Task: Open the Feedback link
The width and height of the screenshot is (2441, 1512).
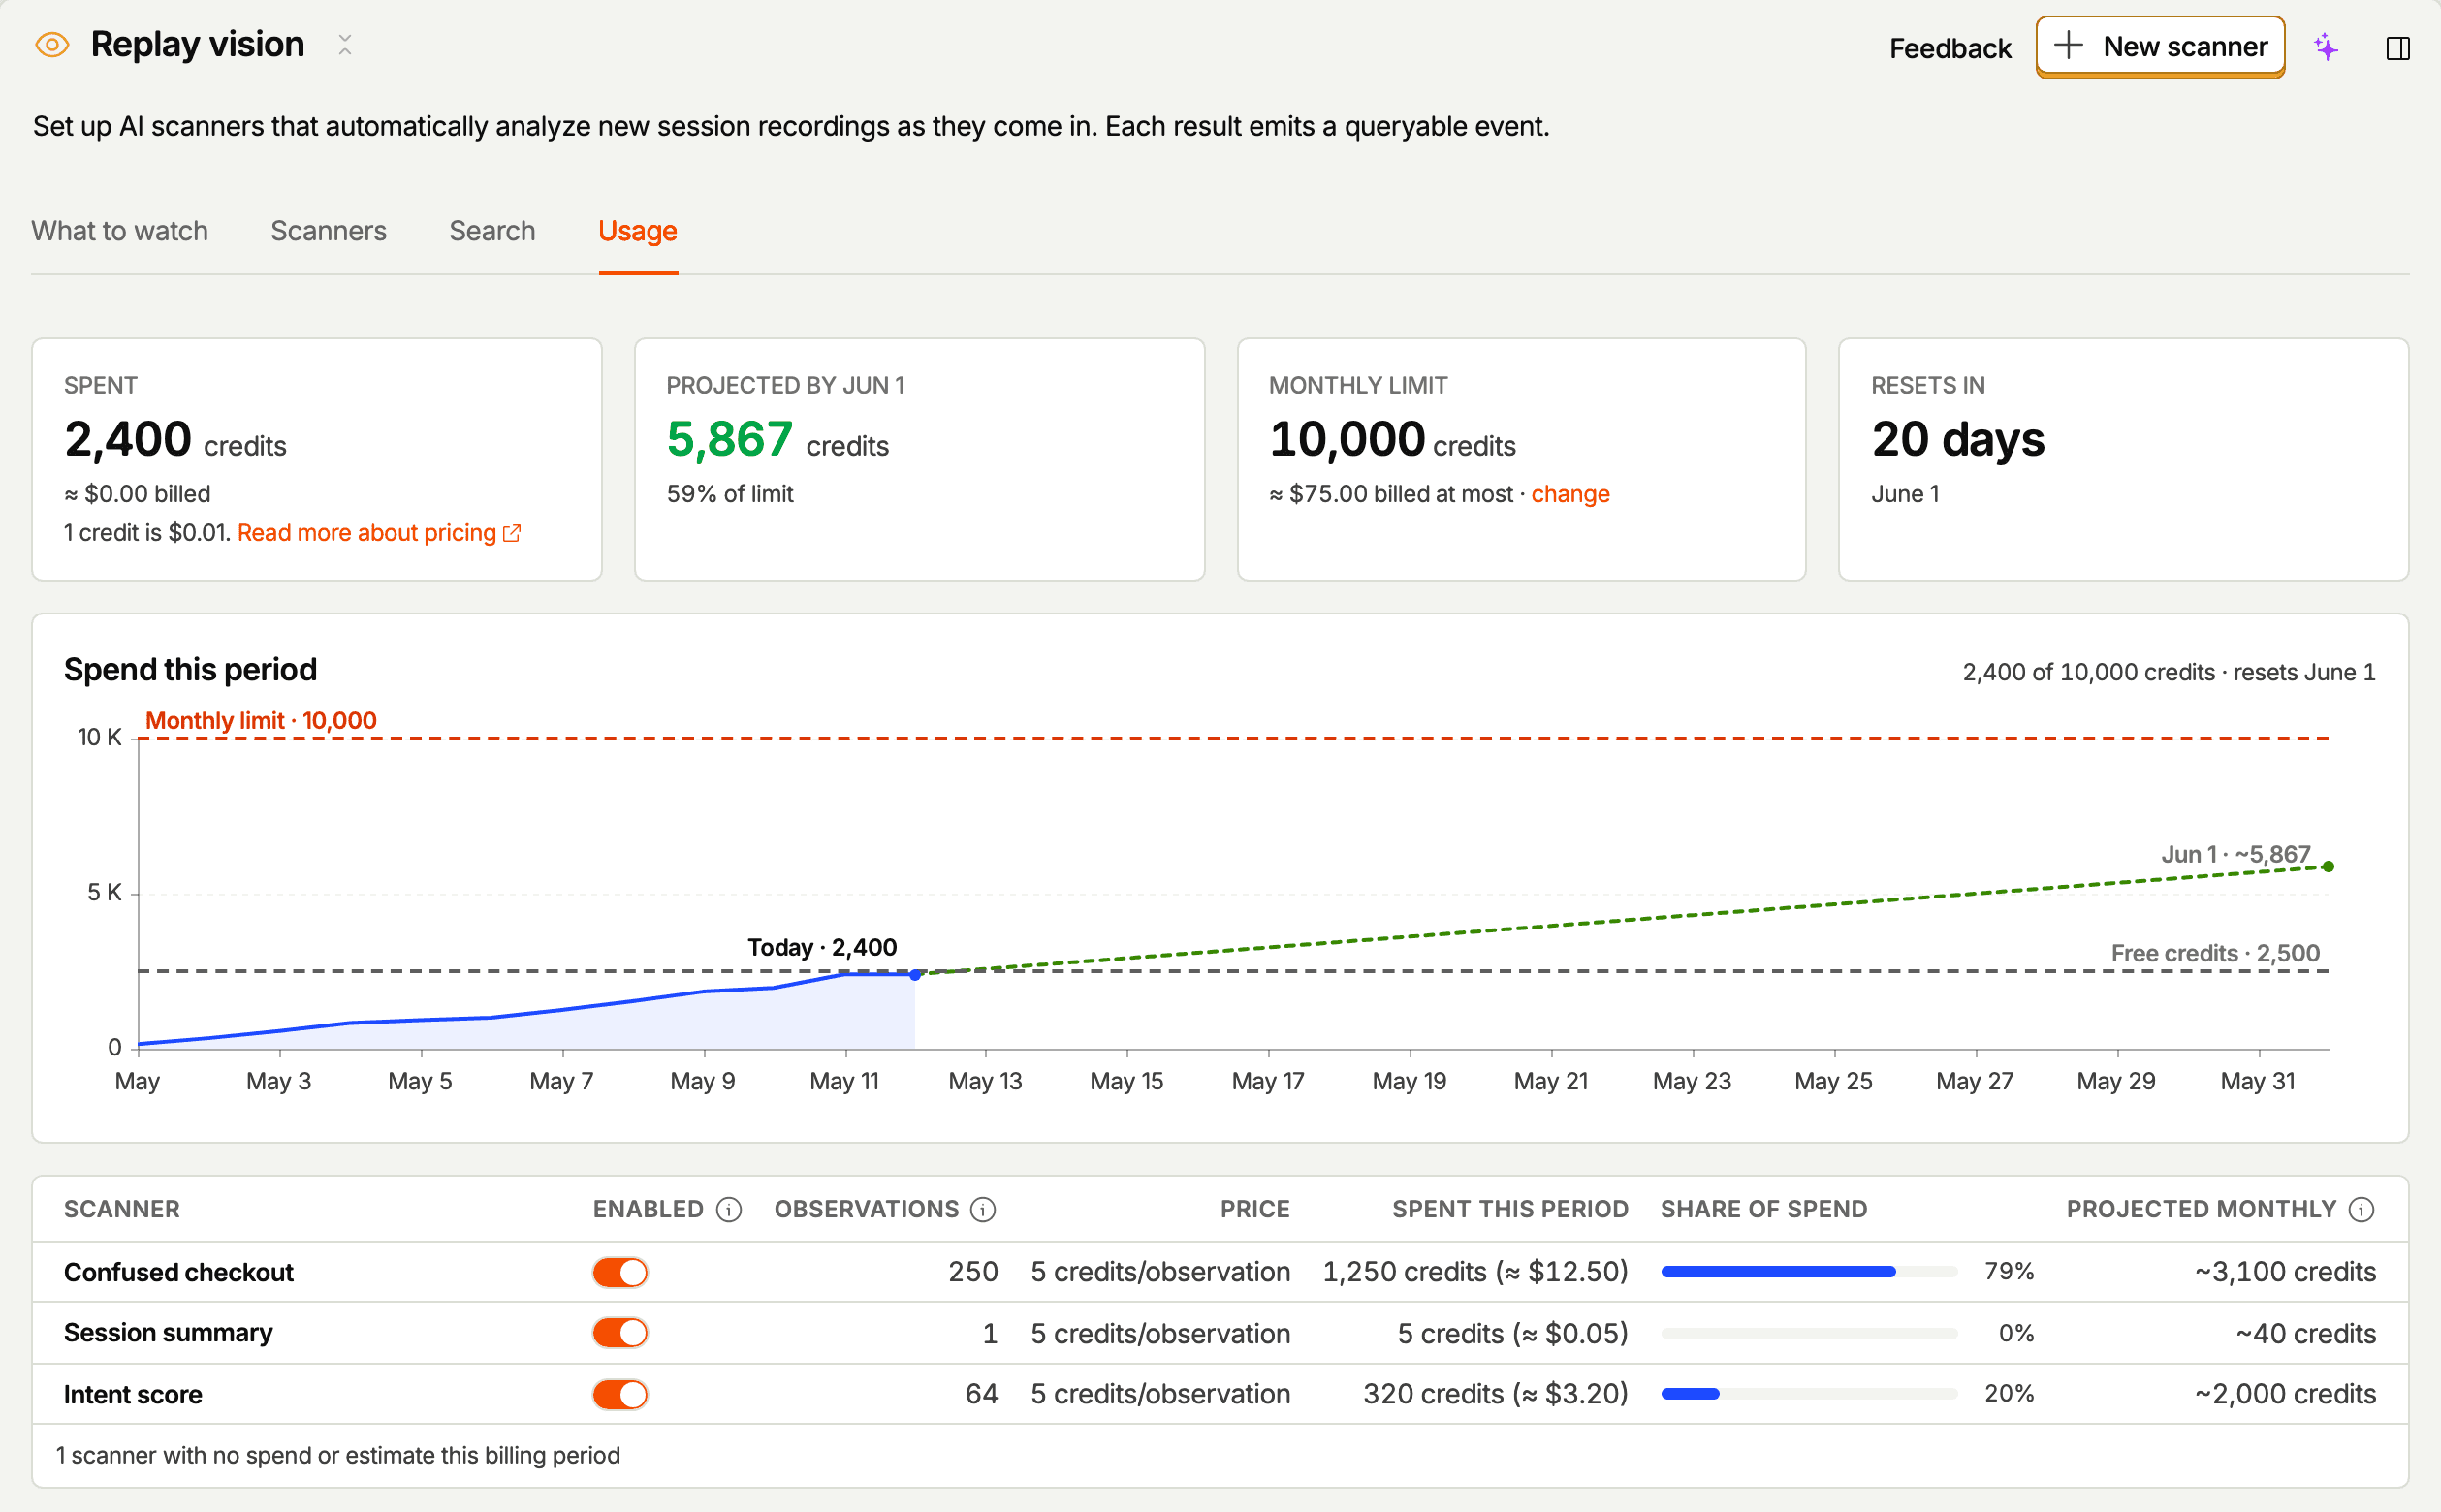Action: 1949,48
